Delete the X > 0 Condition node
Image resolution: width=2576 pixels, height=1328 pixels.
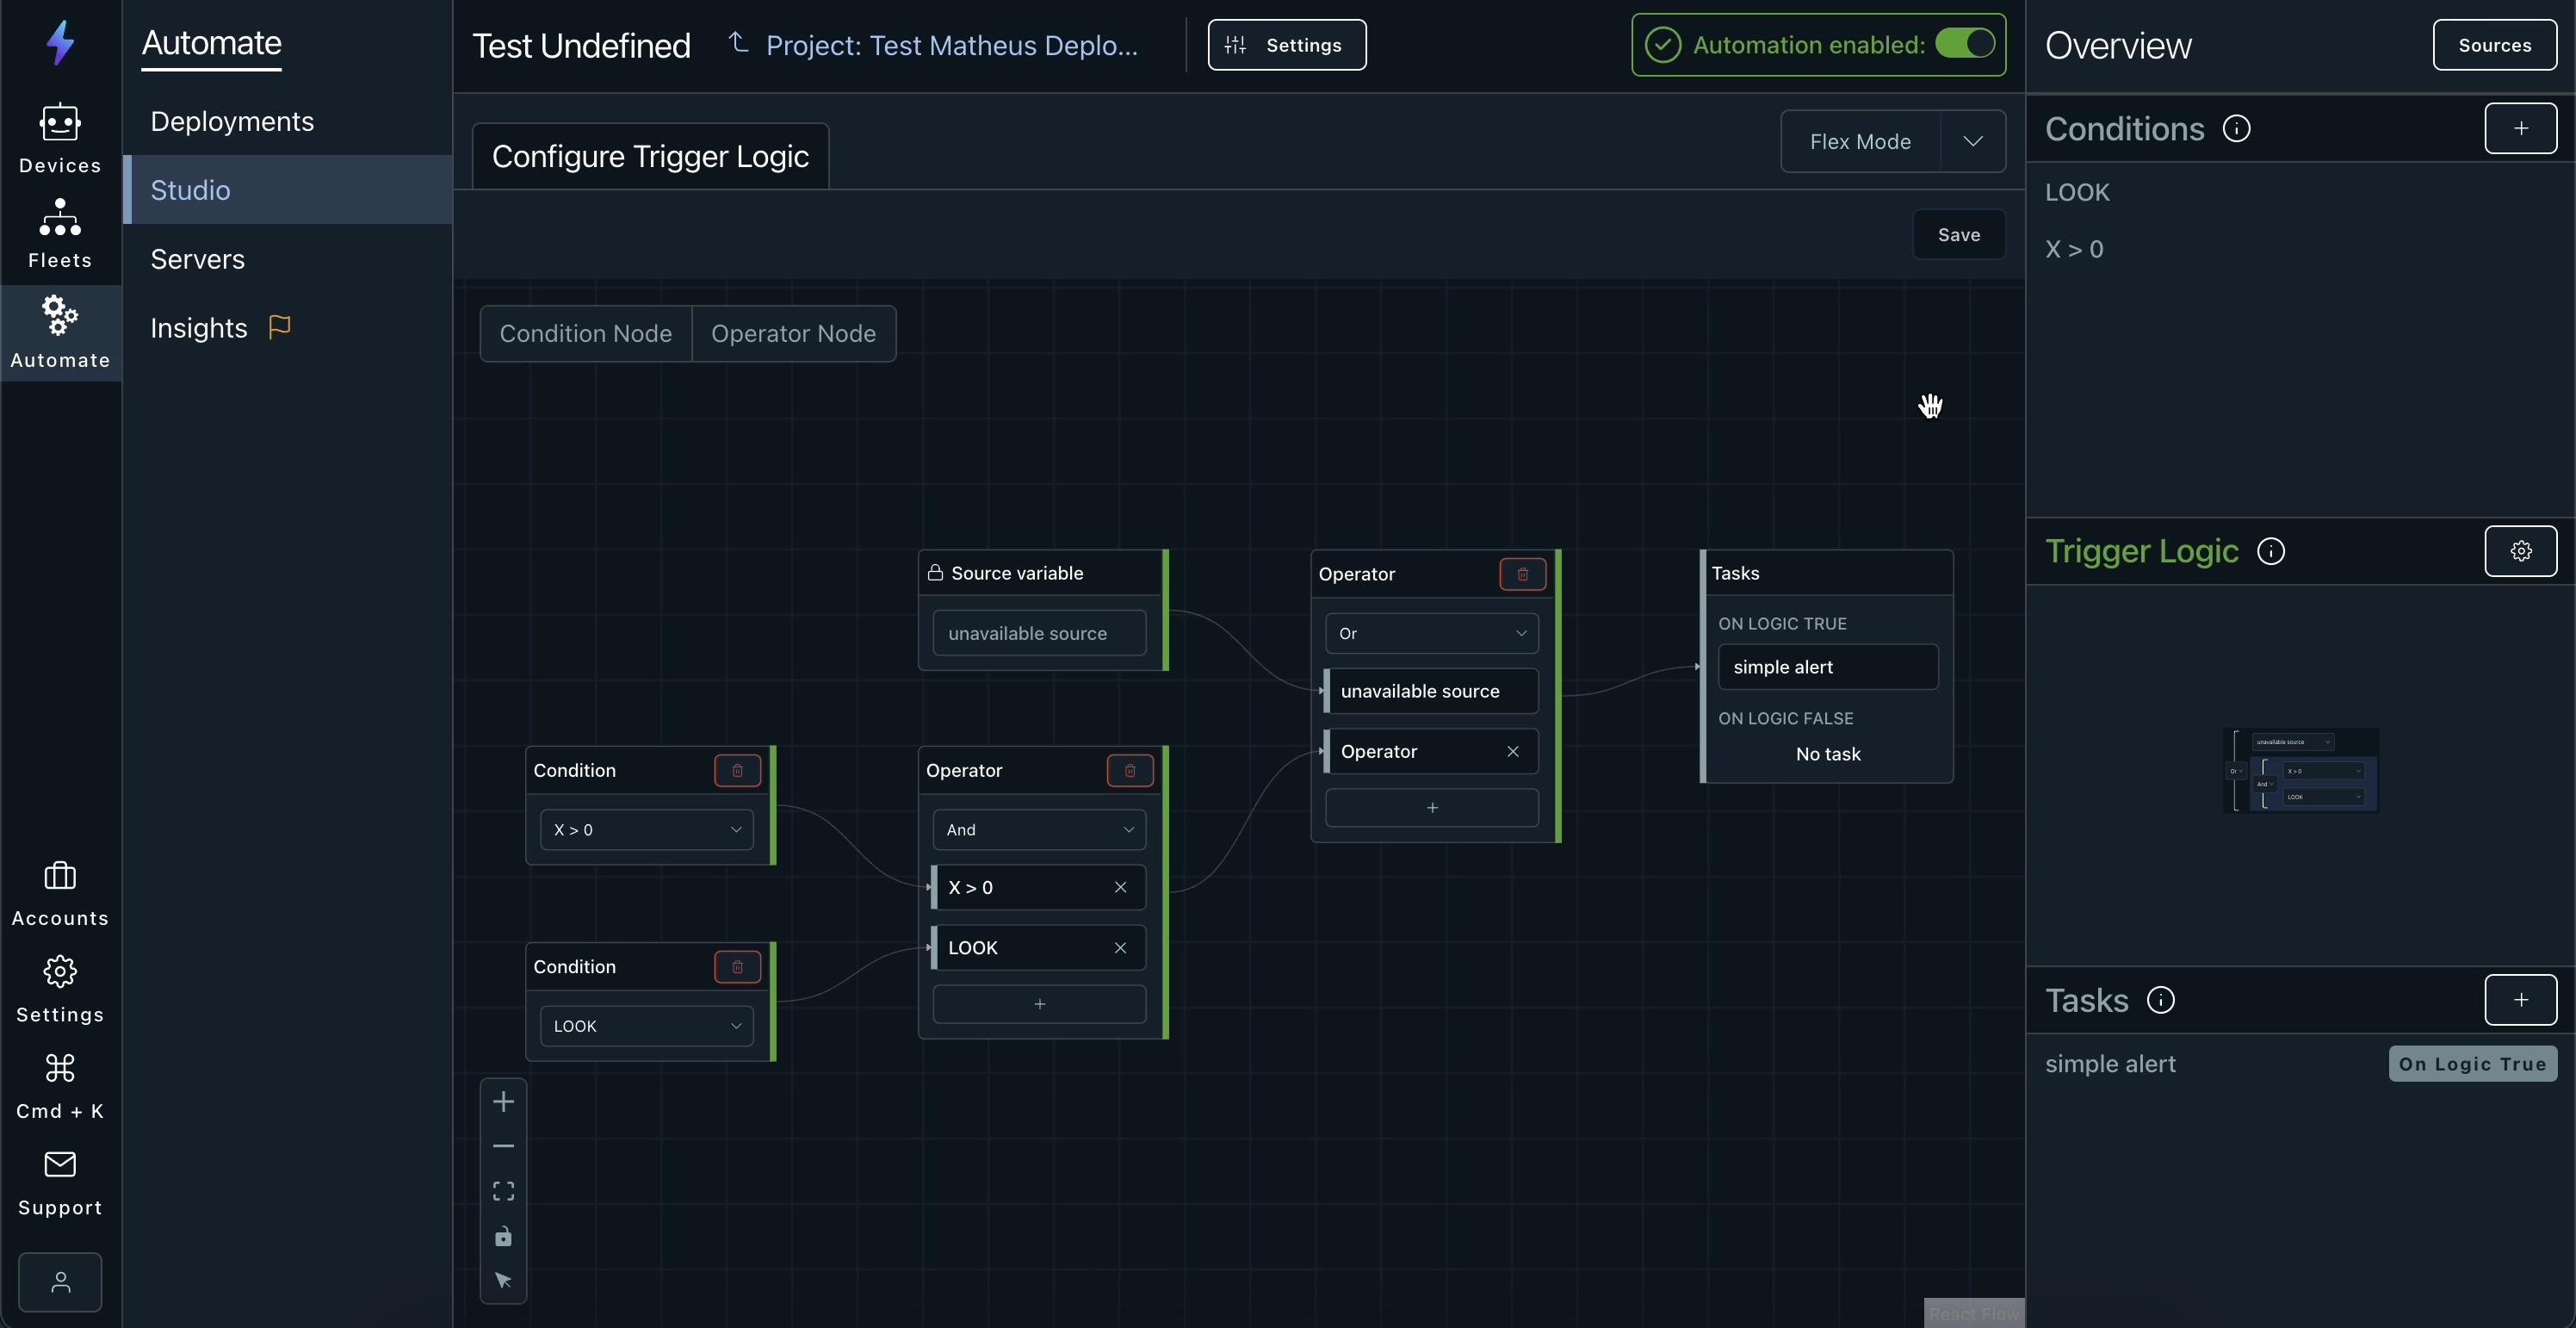tap(737, 770)
